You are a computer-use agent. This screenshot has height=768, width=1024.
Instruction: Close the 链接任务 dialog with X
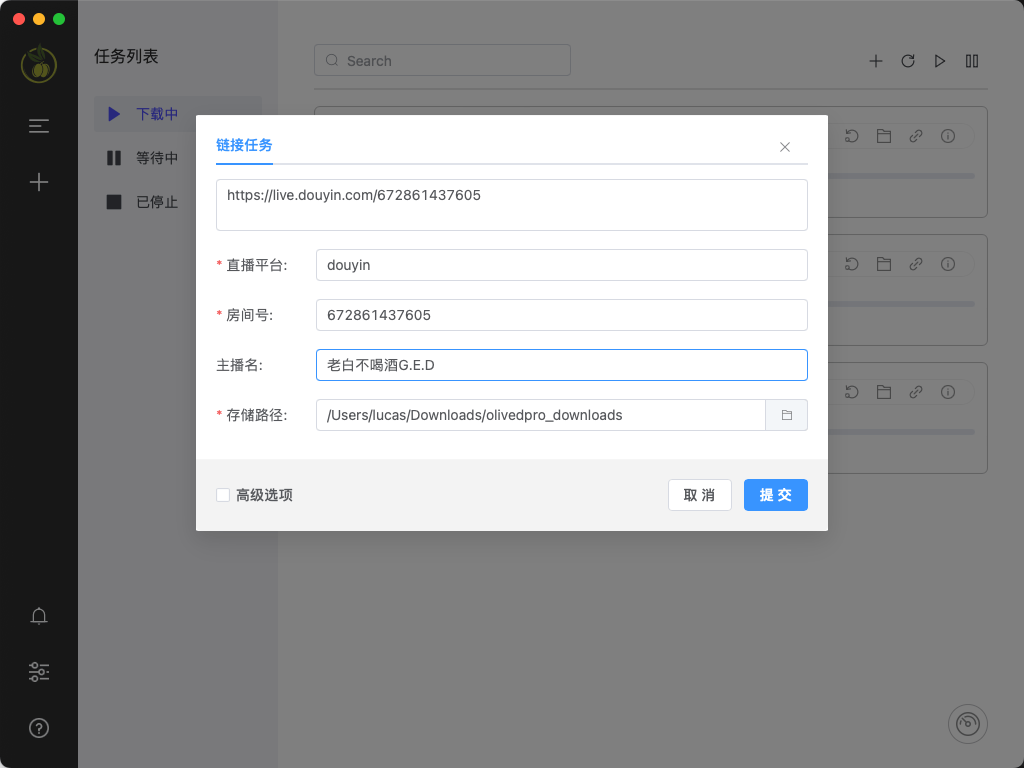pos(785,147)
